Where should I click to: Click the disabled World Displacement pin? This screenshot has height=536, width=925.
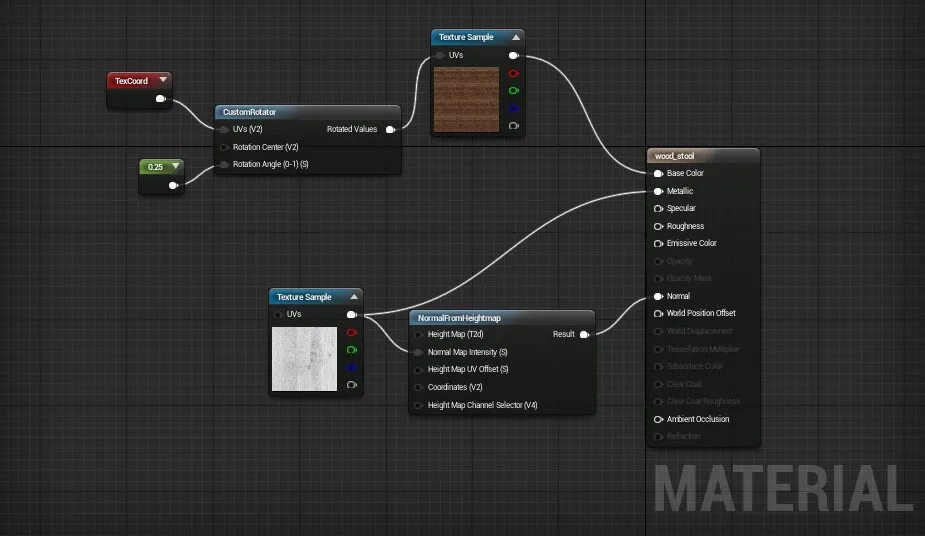point(658,331)
